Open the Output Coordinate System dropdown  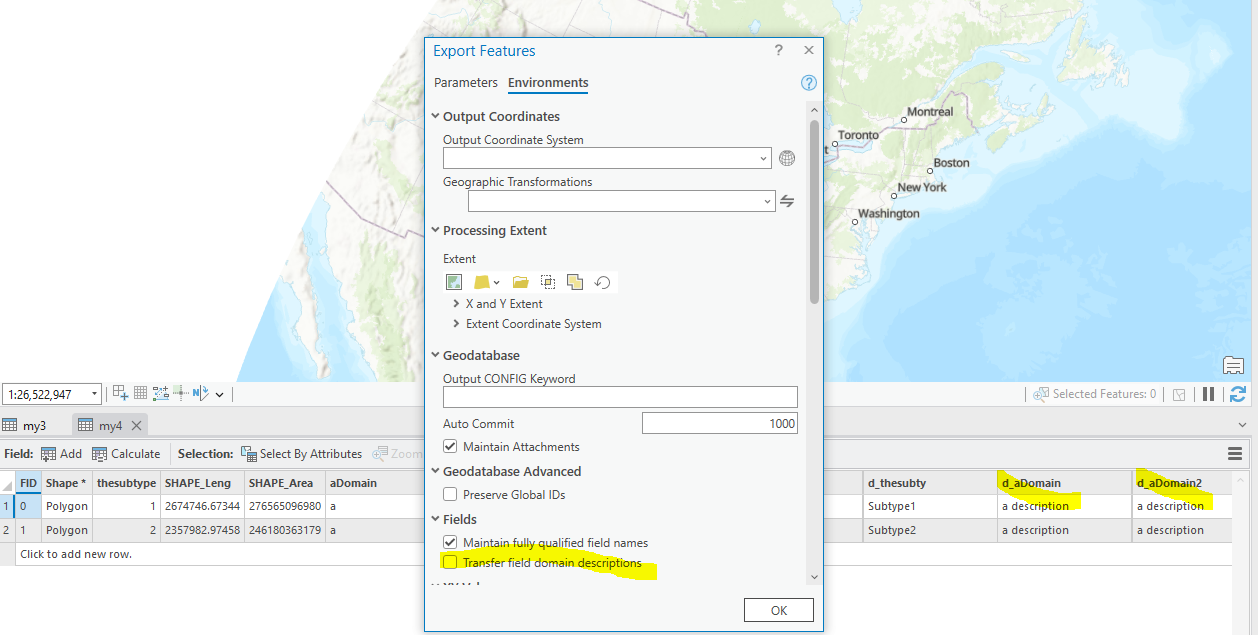762,158
